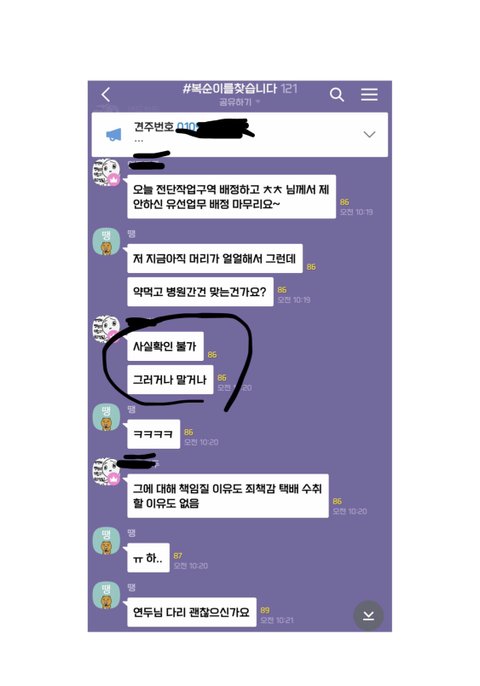Tap the chatroom title #복순이를찾습니다
This screenshot has width=480, height=686.
pyautogui.click(x=230, y=88)
